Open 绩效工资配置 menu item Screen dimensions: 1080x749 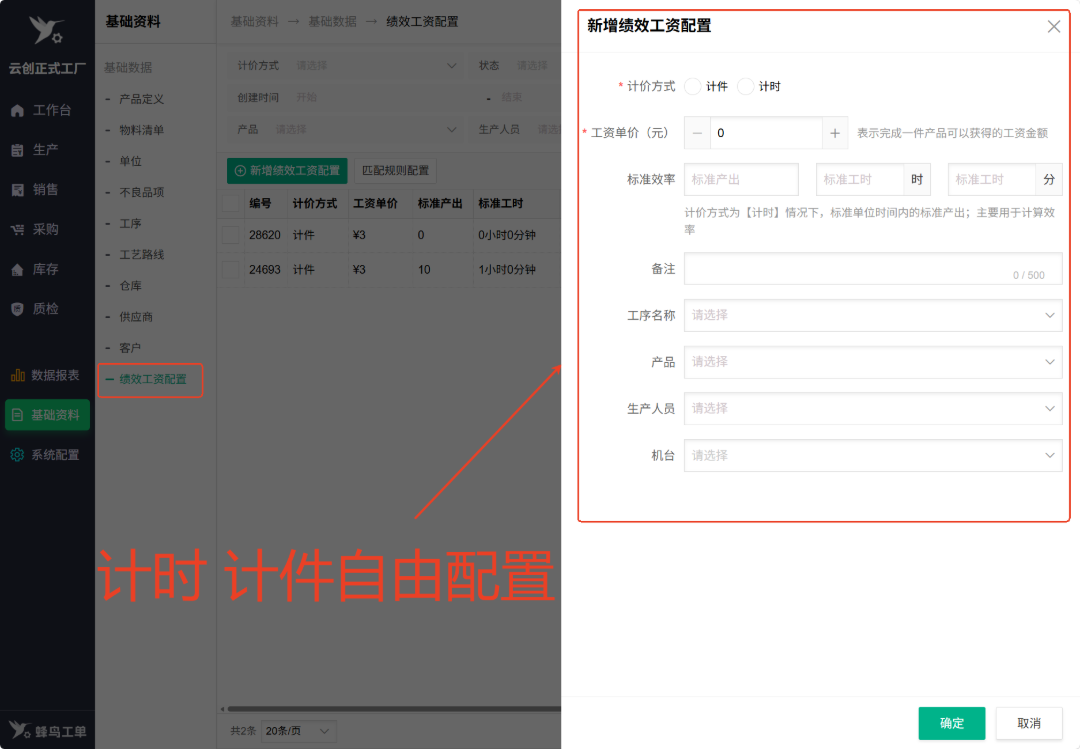click(x=152, y=379)
